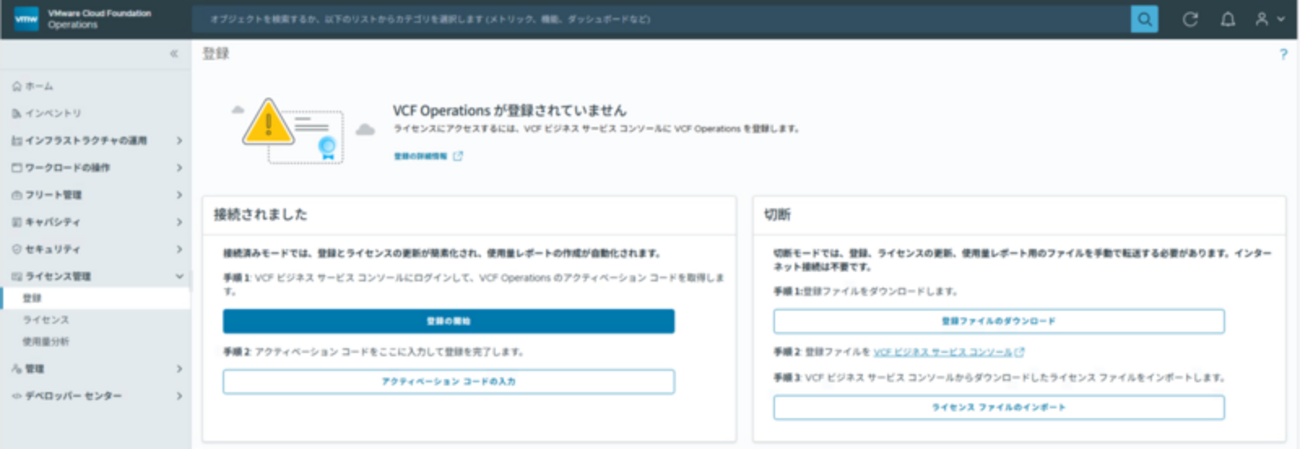Expand セキュリティ chevron
1300x449 pixels.
click(178, 249)
